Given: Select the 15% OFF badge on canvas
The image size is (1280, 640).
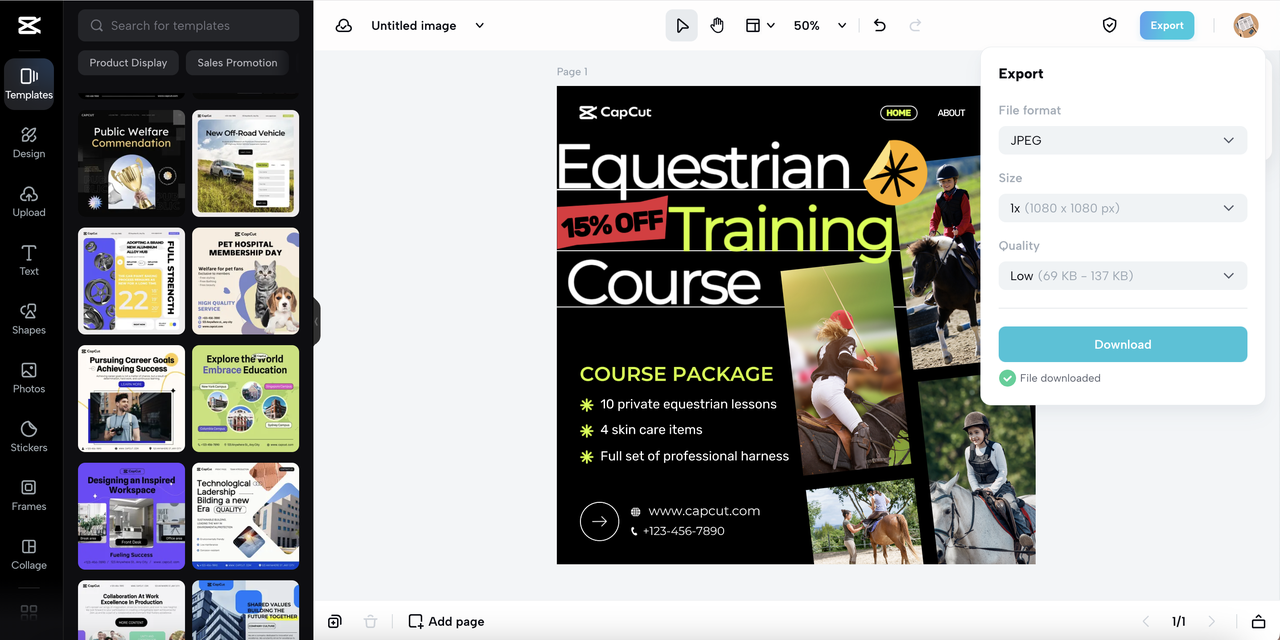Looking at the screenshot, I should coord(612,223).
